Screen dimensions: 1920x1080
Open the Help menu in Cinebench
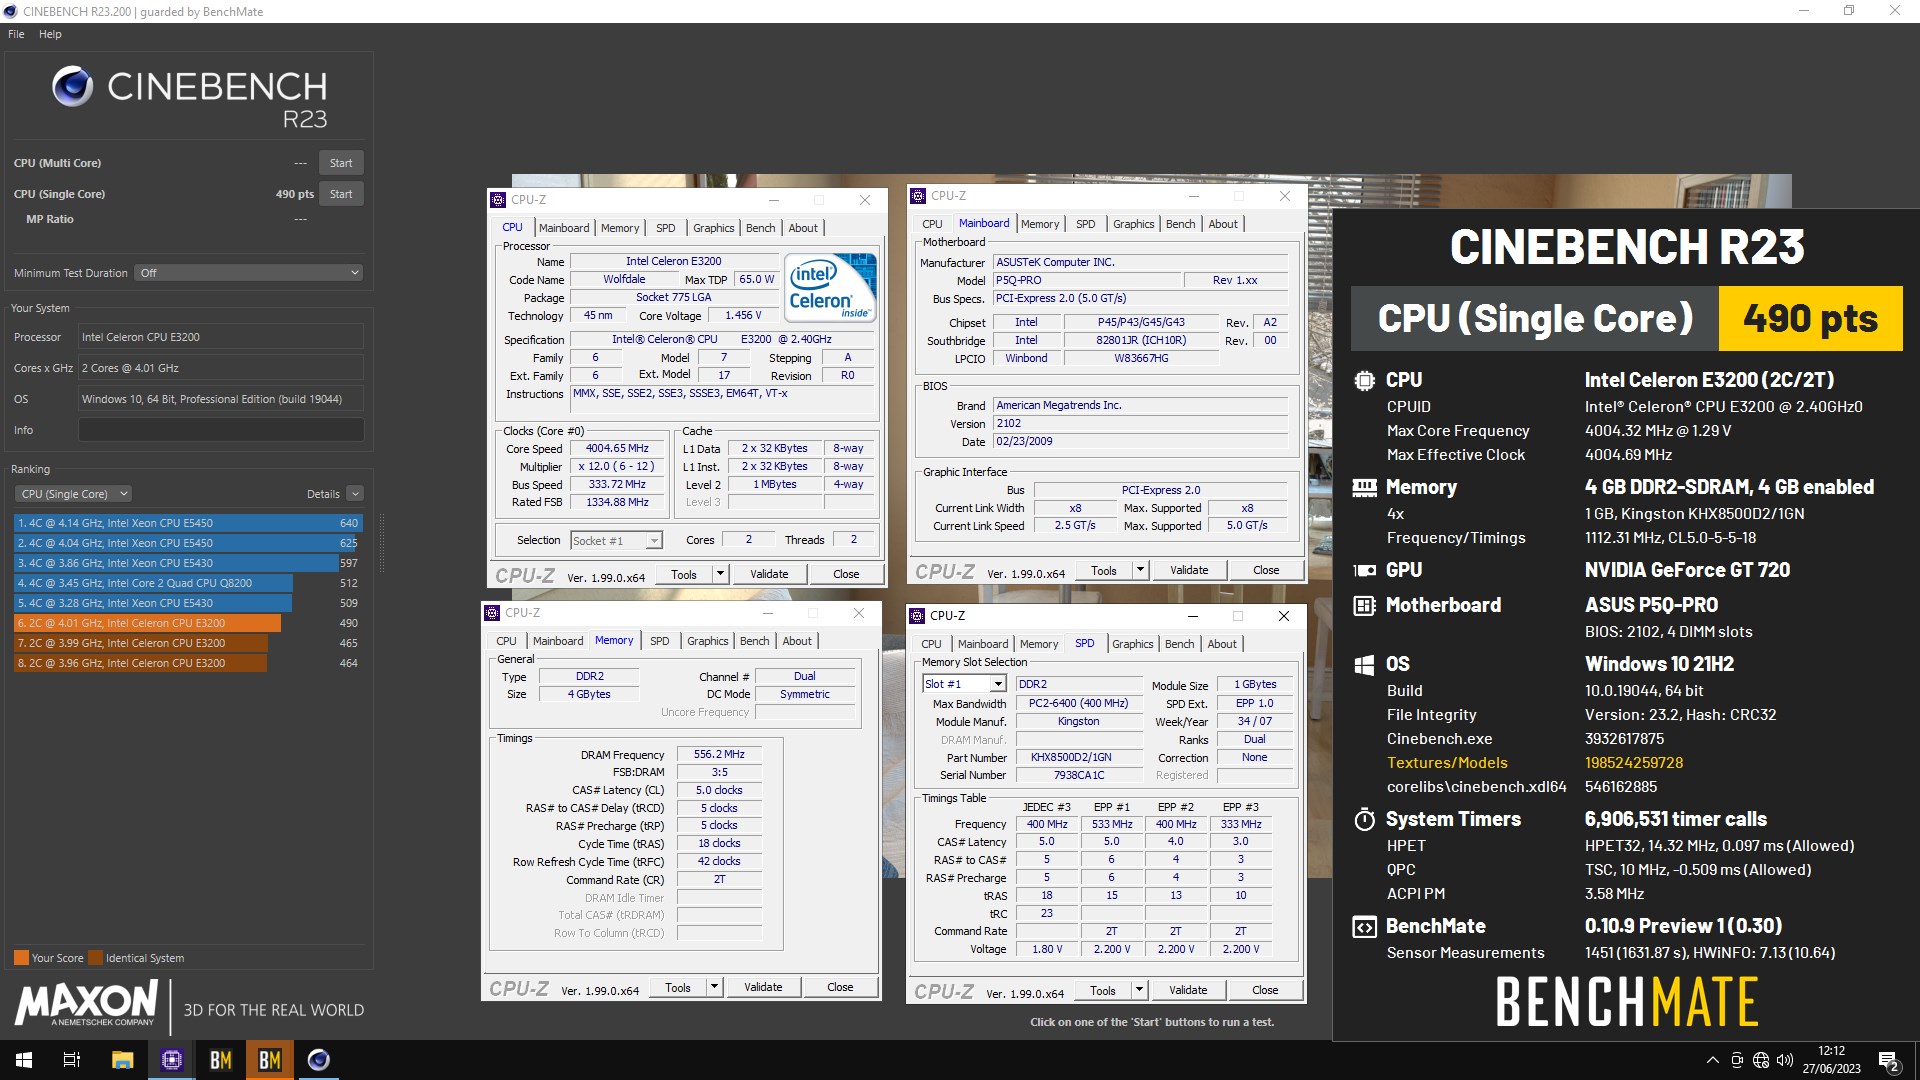click(50, 34)
